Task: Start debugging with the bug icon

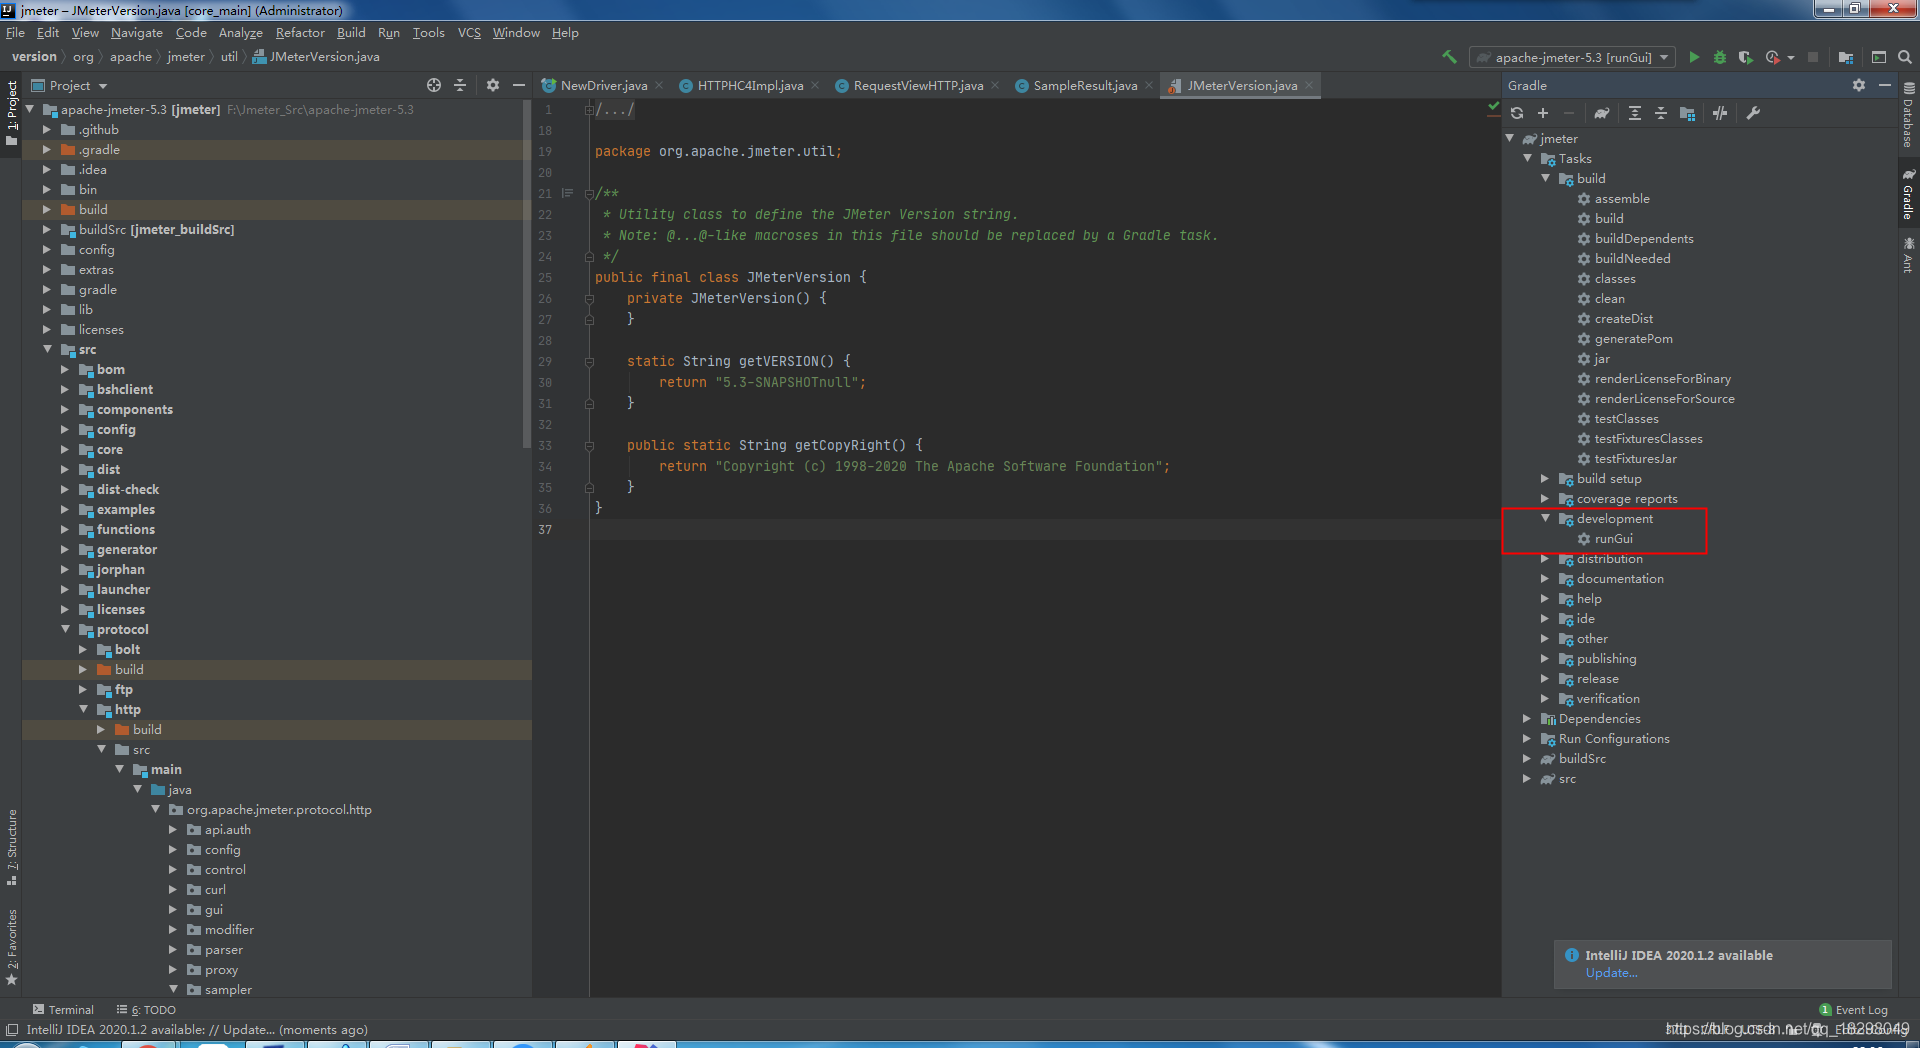Action: pos(1720,57)
